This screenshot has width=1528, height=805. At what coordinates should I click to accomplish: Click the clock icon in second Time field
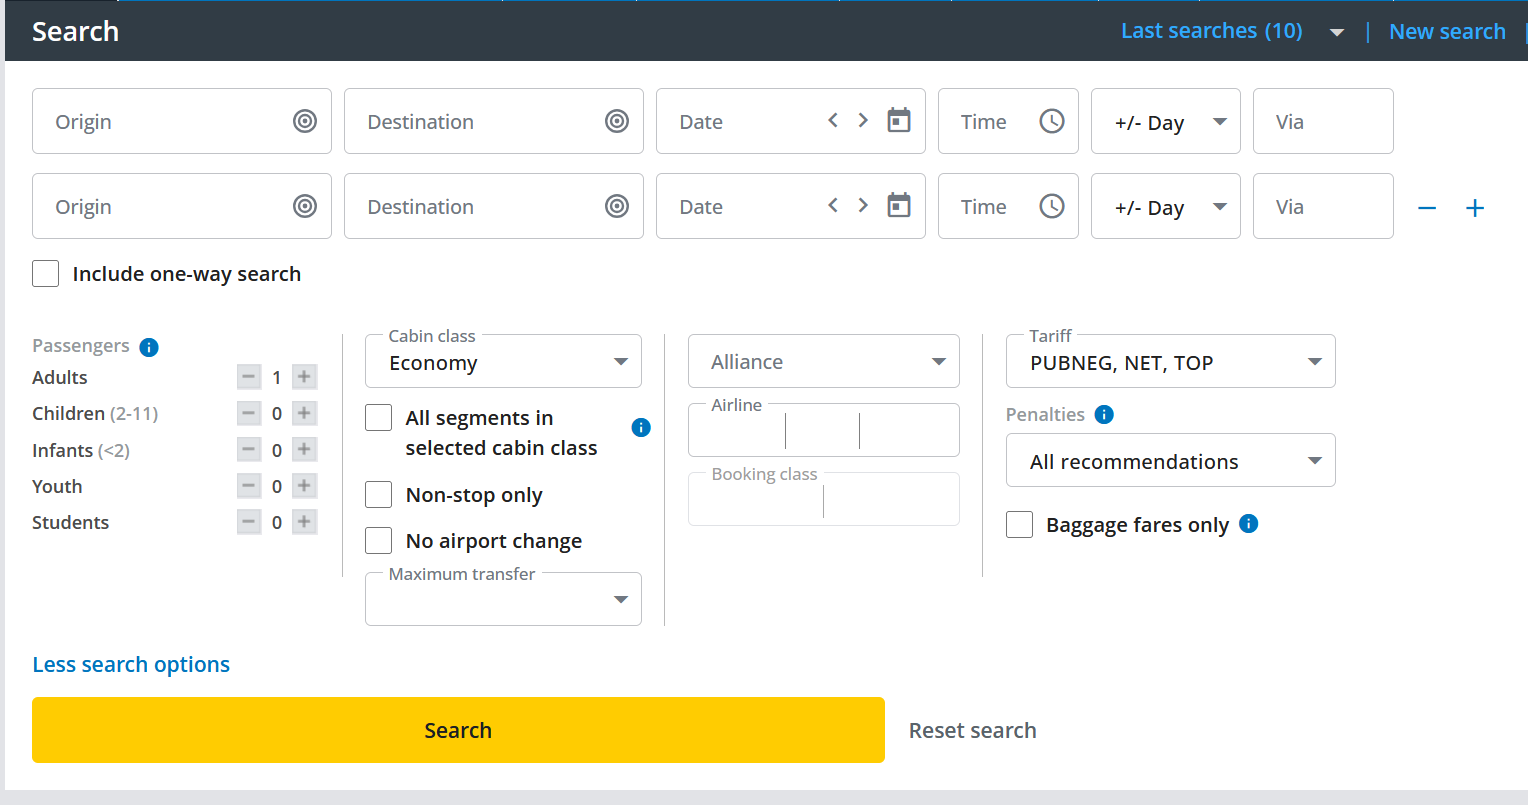coord(1051,206)
